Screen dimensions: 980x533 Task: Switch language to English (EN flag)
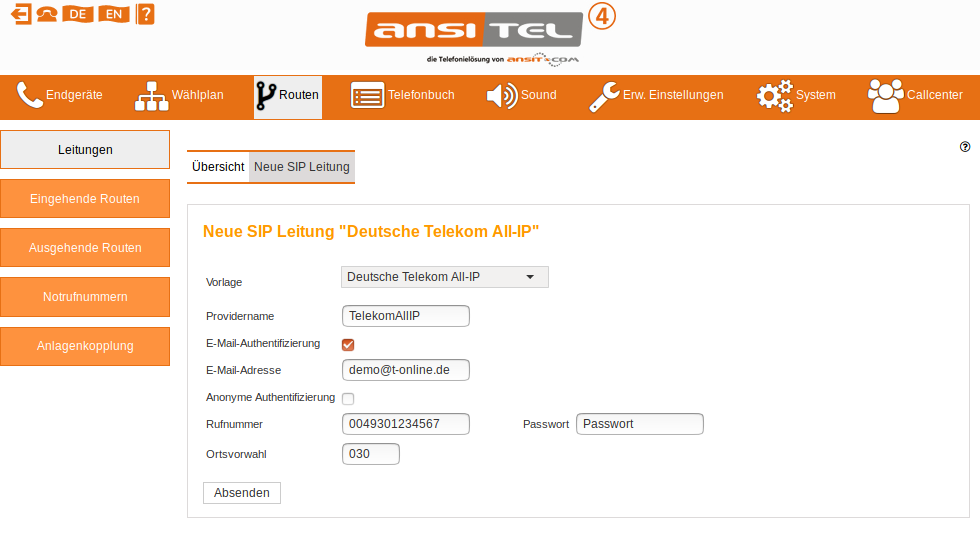114,14
